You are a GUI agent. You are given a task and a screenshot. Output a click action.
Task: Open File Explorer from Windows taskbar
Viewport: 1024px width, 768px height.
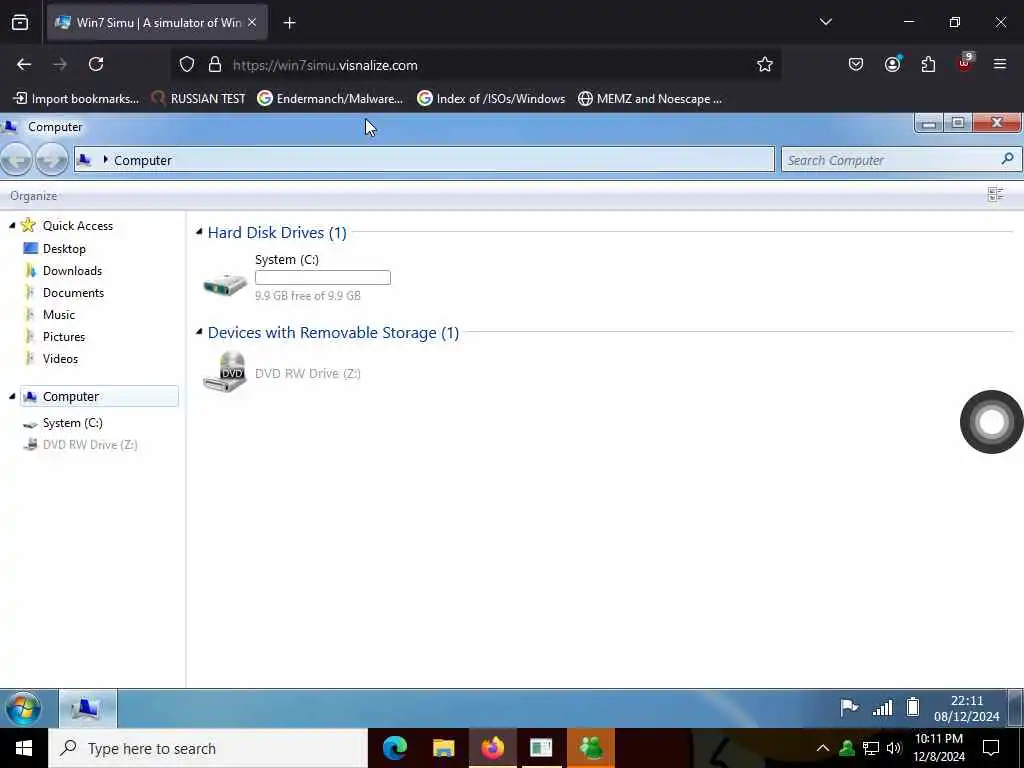443,748
